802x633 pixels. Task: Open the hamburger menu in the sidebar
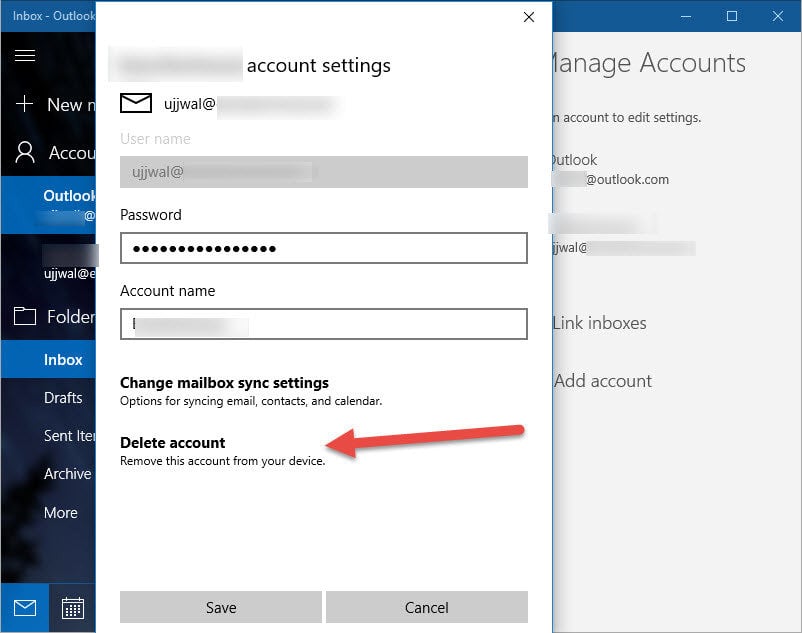(x=25, y=55)
